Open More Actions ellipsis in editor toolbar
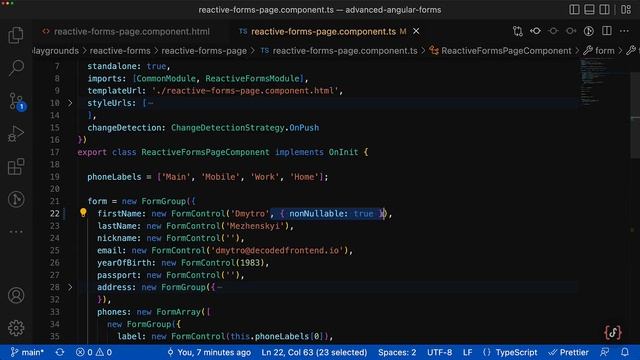 [624, 31]
